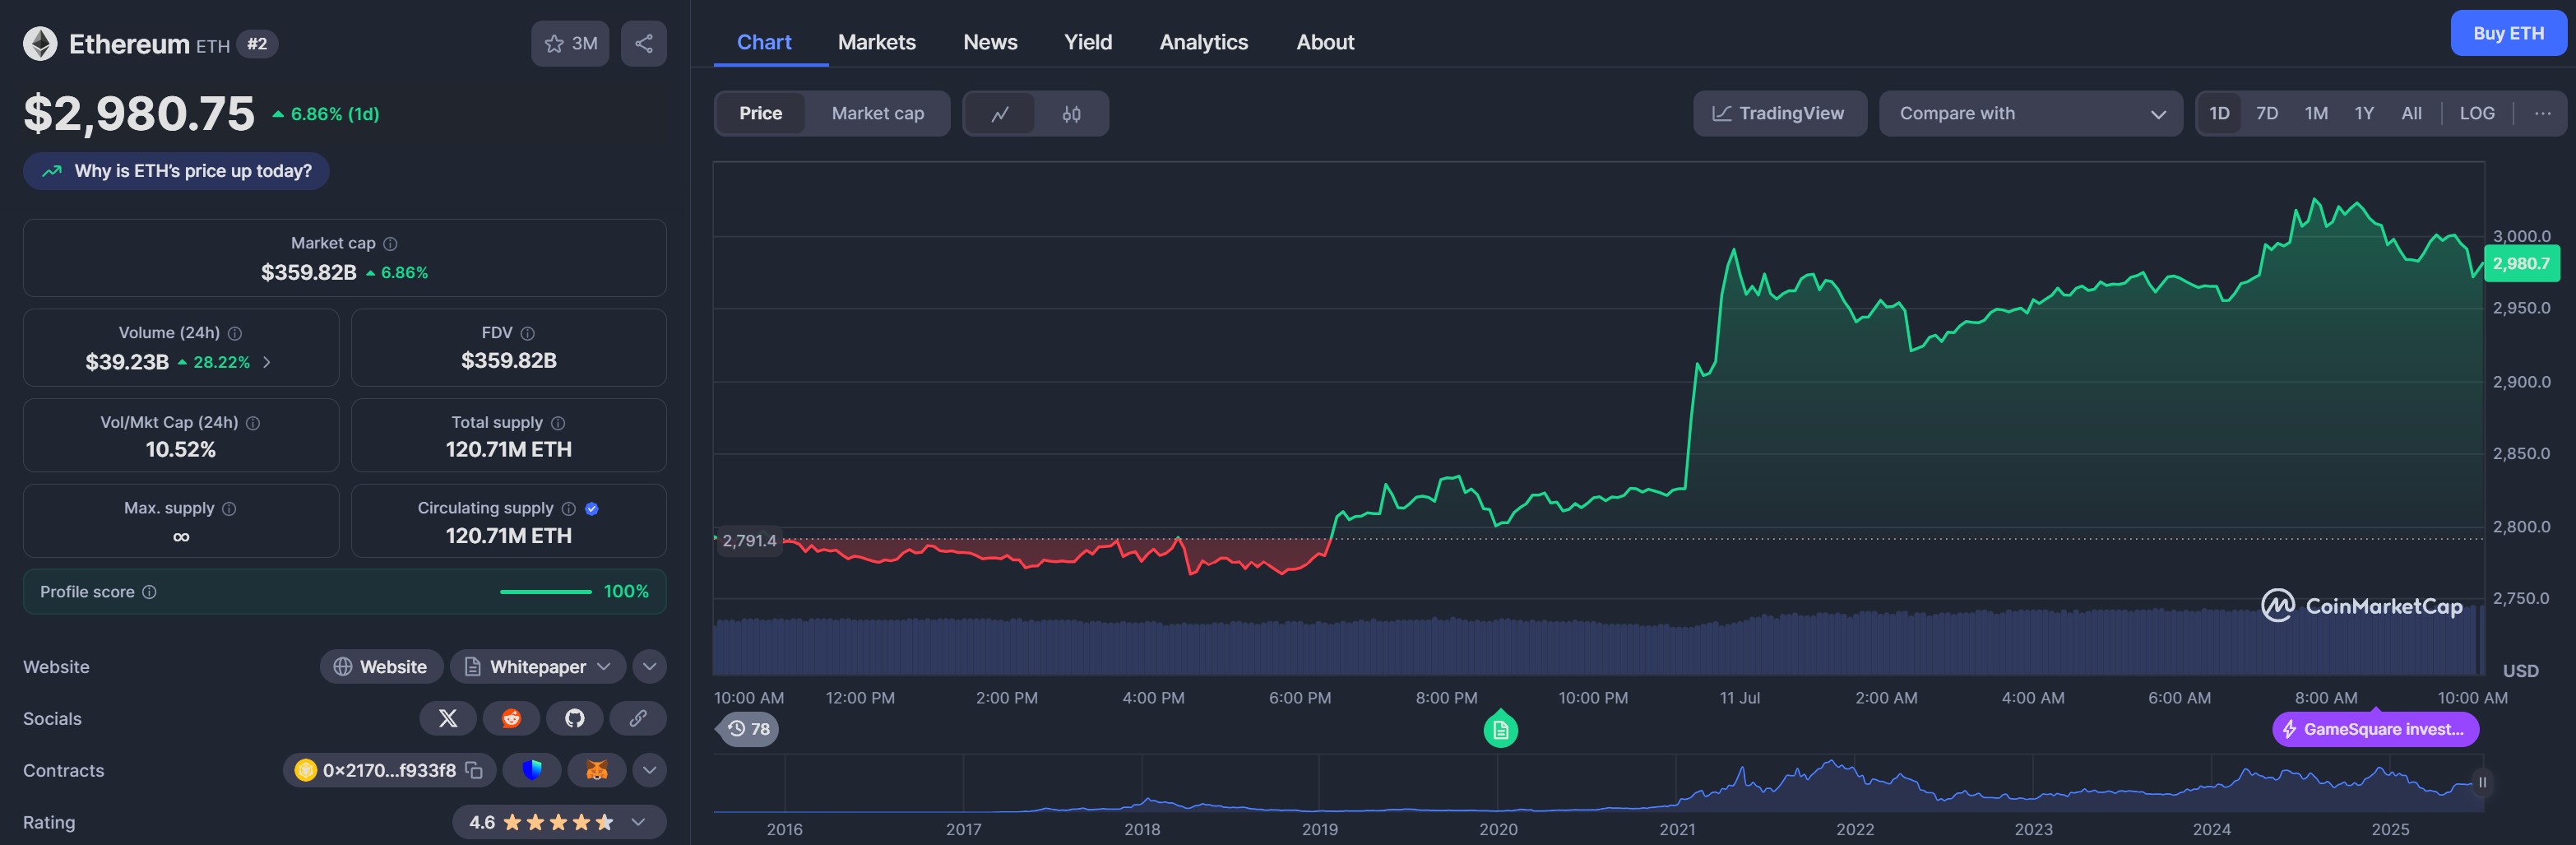Expand the 4.6 Rating details
Viewport: 2576px width, 845px height.
click(x=560, y=822)
